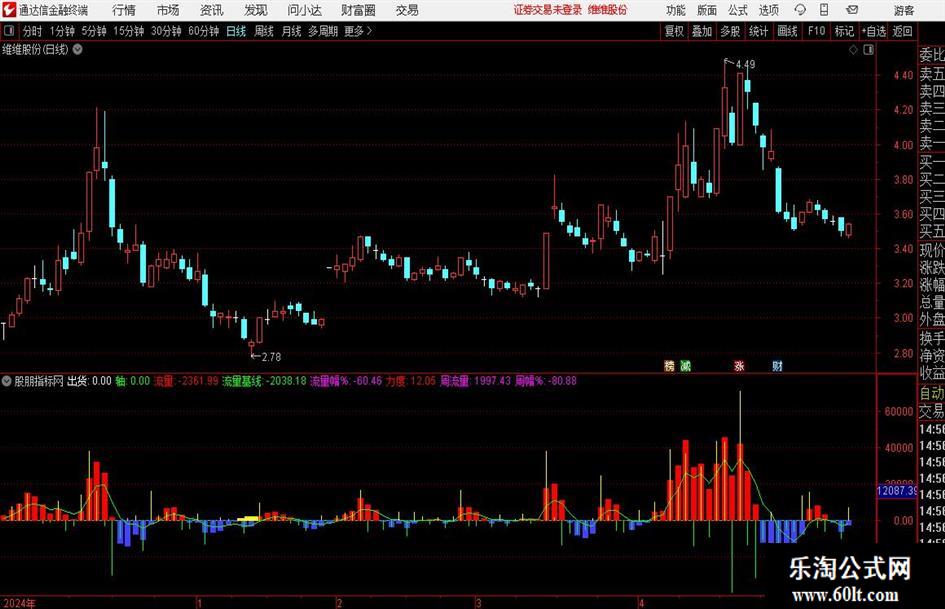
Task: Click the 2.78 low price label
Action: coord(271,357)
